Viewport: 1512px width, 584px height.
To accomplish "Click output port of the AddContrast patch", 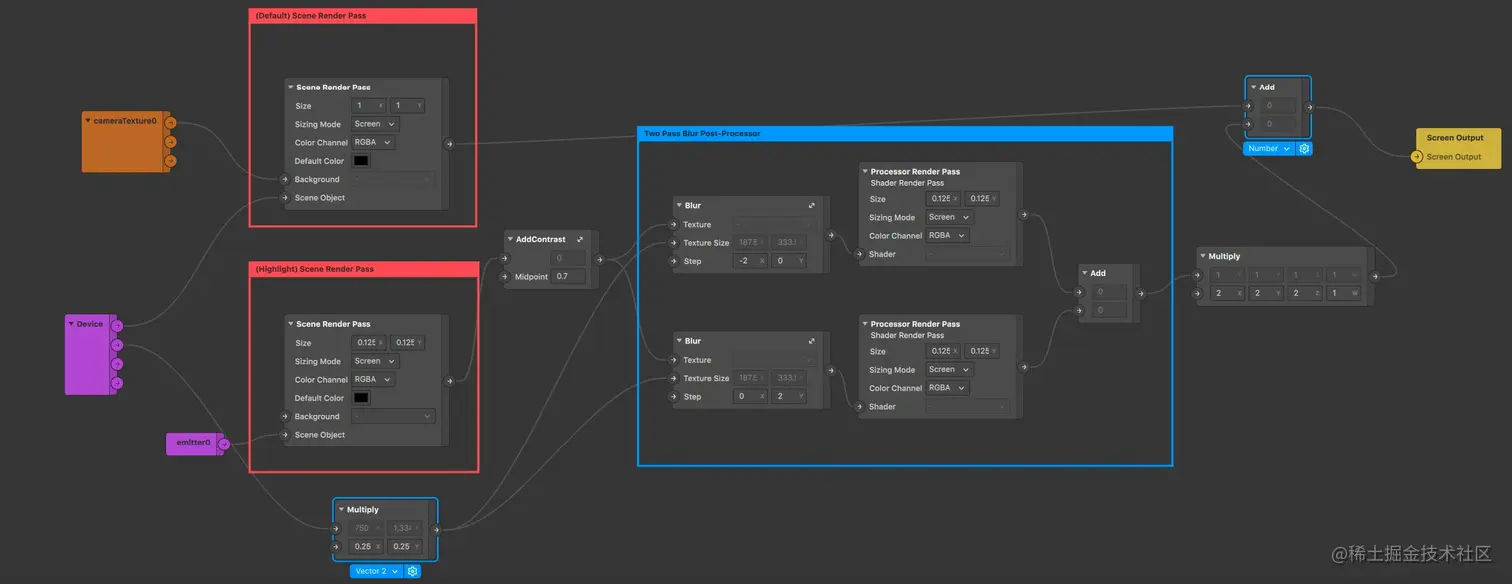I will coord(599,259).
